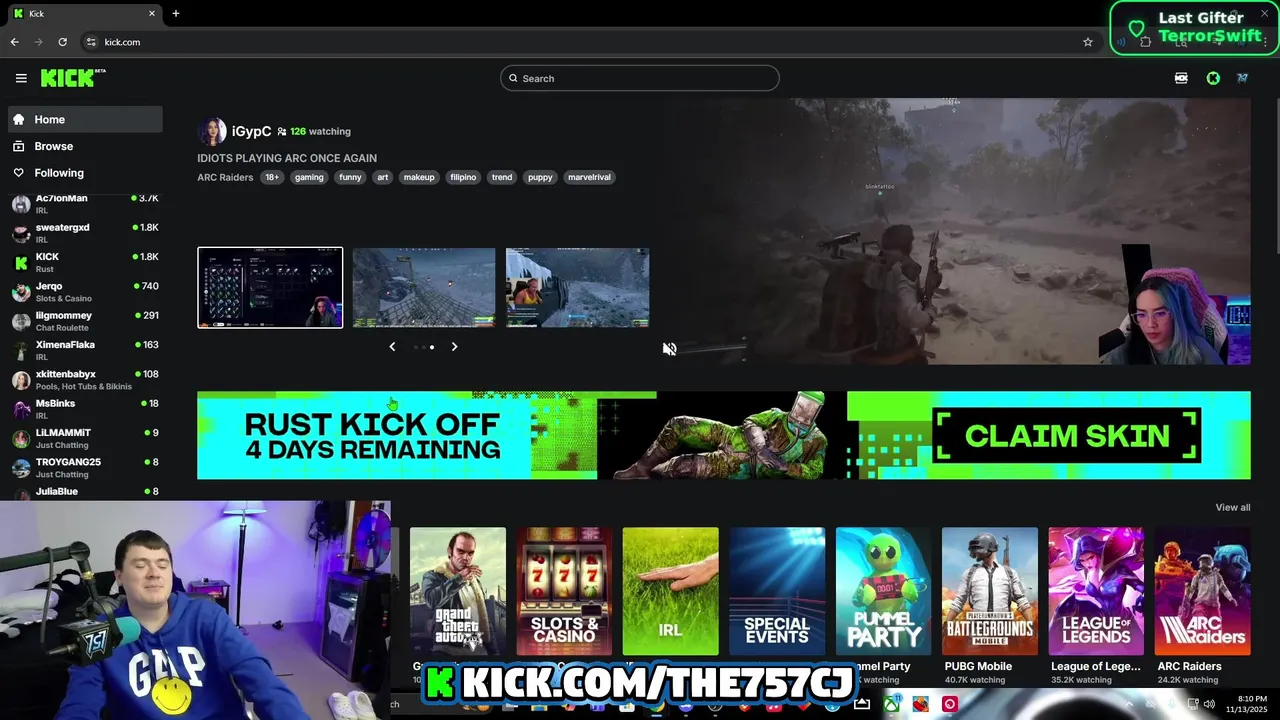This screenshot has height=720, width=1280.
Task: Open network icon in system tray
Action: tap(1191, 704)
